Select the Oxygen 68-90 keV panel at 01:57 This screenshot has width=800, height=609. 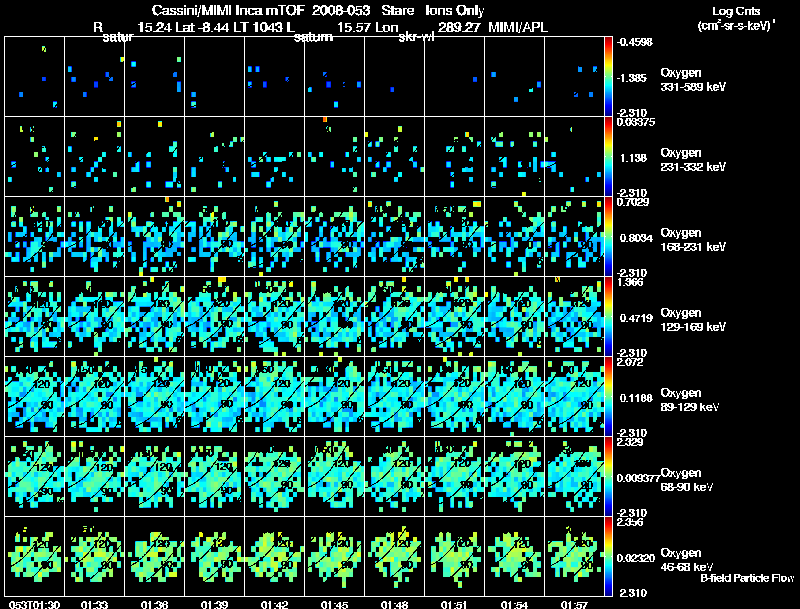click(x=574, y=477)
